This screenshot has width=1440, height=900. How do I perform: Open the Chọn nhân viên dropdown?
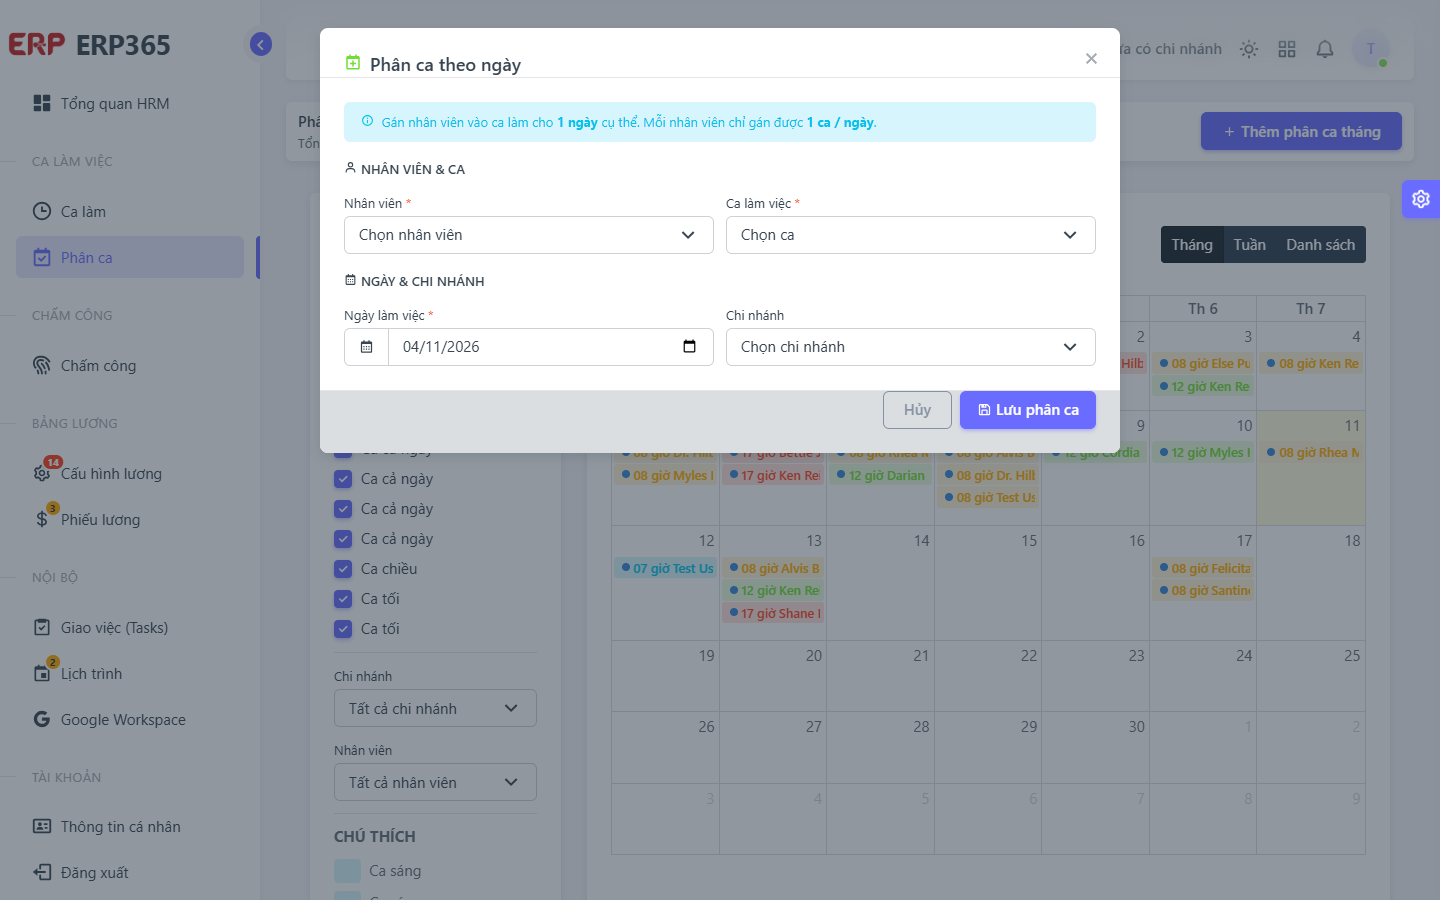click(x=529, y=235)
